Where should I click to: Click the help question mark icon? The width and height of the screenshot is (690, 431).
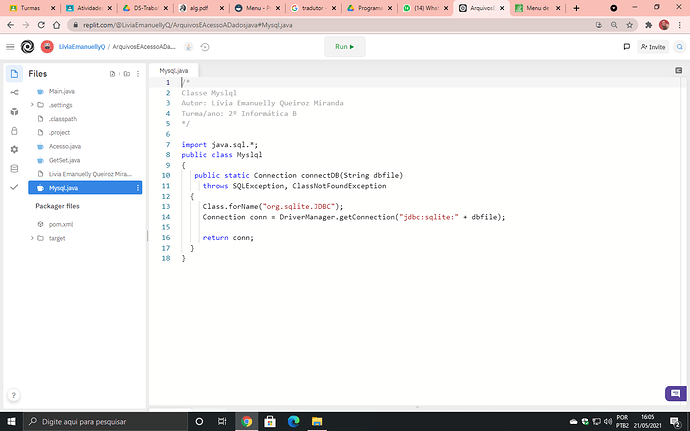14,395
